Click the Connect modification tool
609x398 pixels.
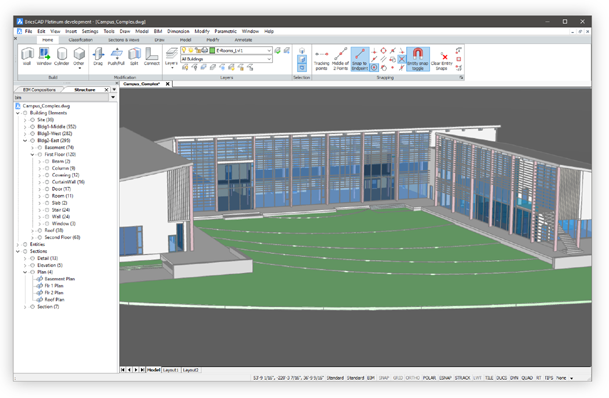tap(151, 56)
